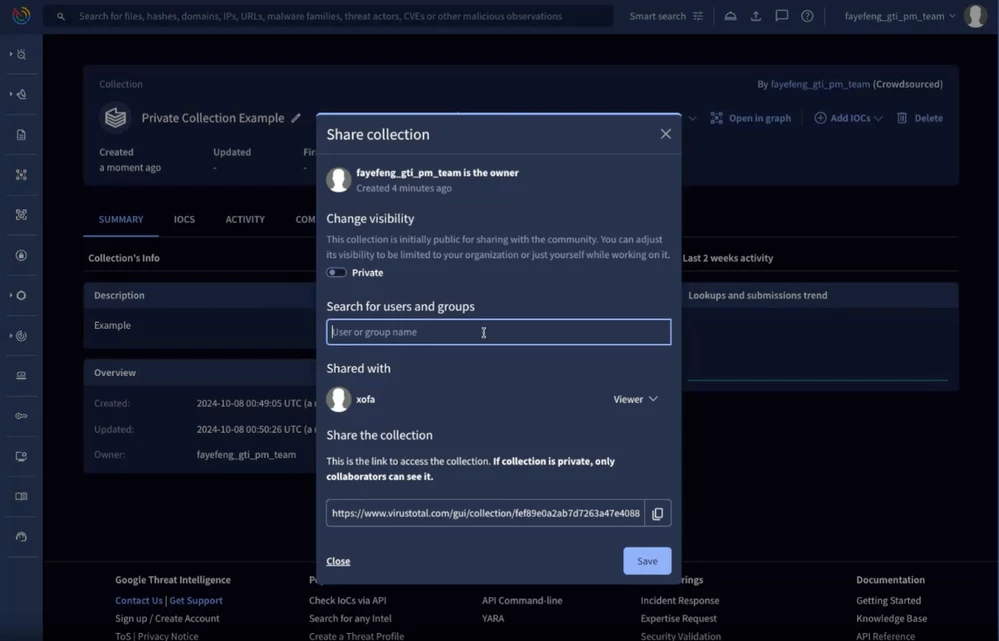Click the sidebar target circle icon
Viewport: 999px width, 641px height.
pyautogui.click(x=21, y=256)
